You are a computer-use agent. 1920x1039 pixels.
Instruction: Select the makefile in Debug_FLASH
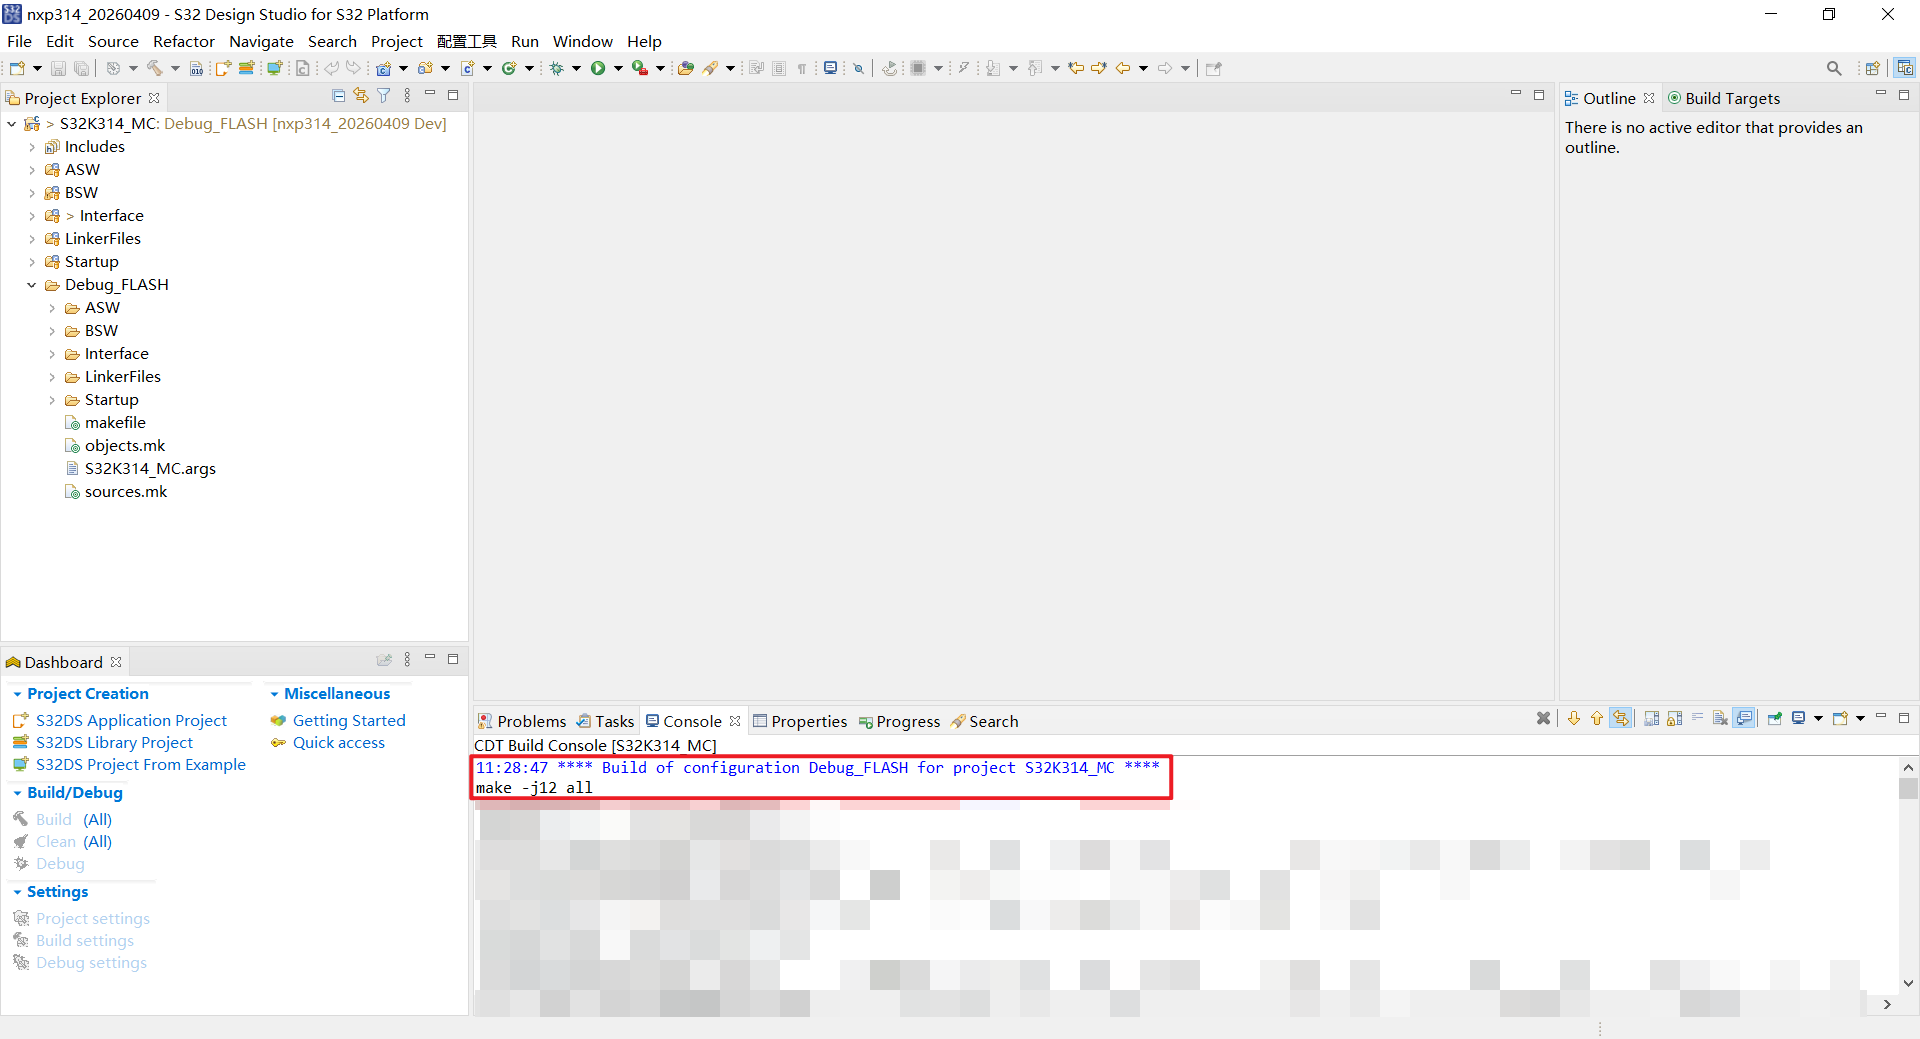115,423
